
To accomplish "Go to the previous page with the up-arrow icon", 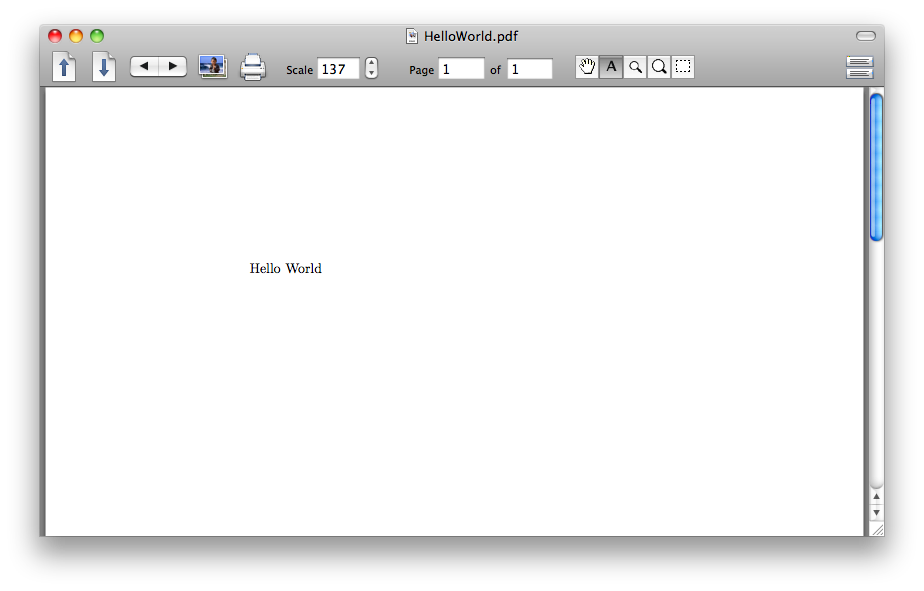I will pyautogui.click(x=64, y=67).
